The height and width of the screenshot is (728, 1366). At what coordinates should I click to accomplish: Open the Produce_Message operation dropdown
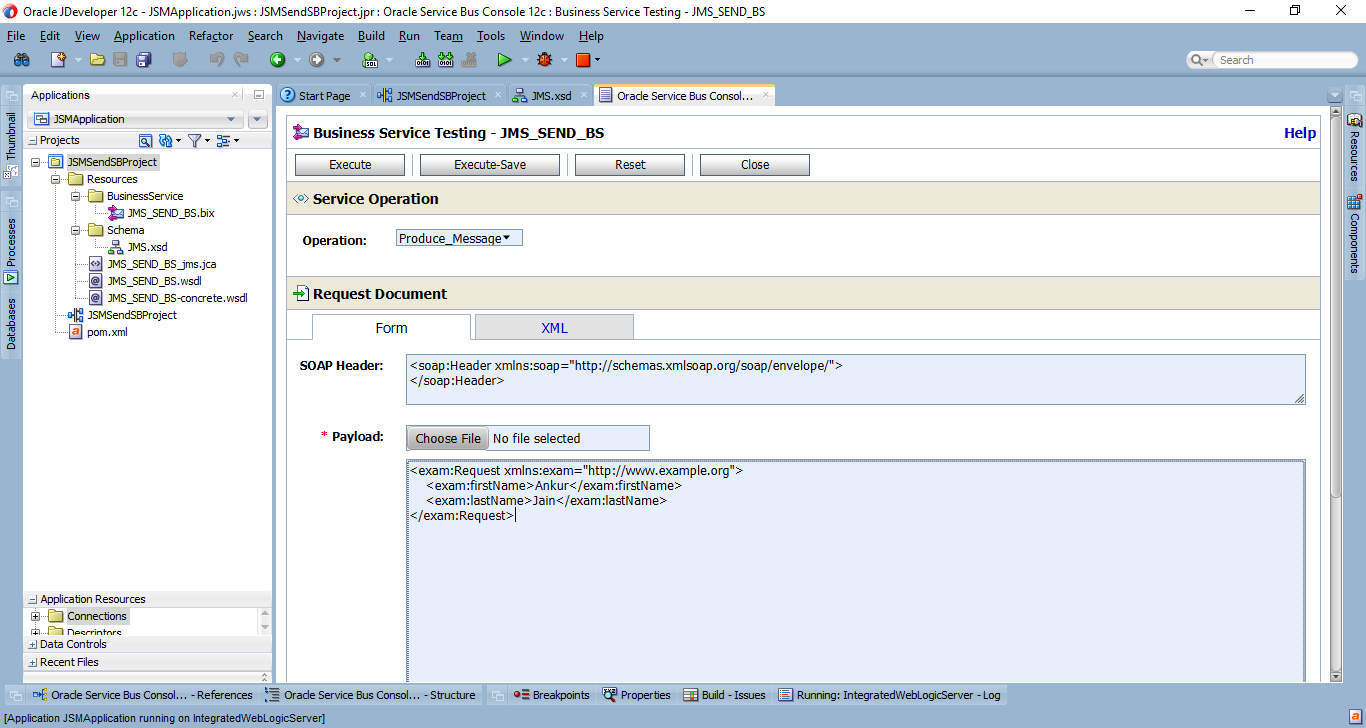click(x=458, y=237)
